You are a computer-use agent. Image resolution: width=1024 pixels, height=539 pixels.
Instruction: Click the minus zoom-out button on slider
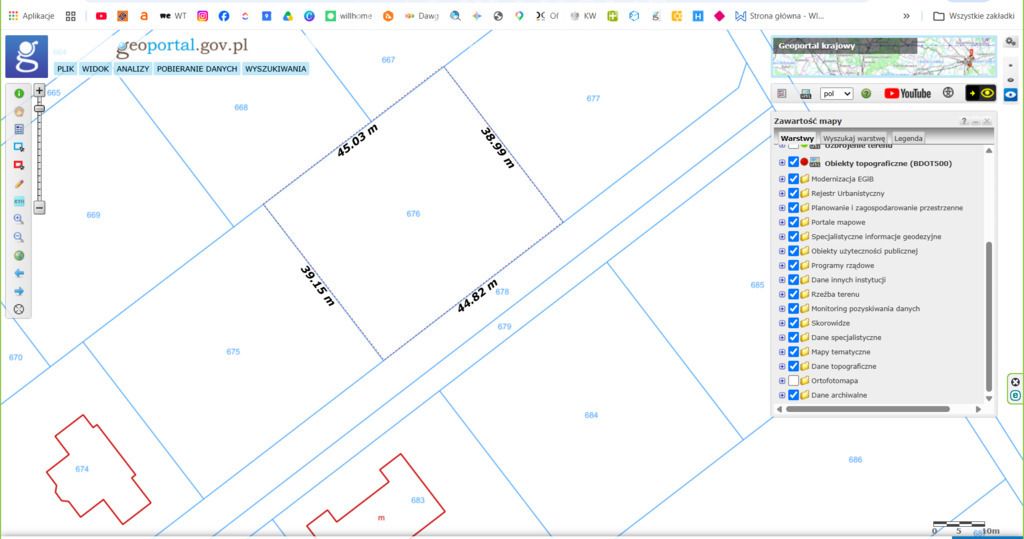tap(39, 208)
